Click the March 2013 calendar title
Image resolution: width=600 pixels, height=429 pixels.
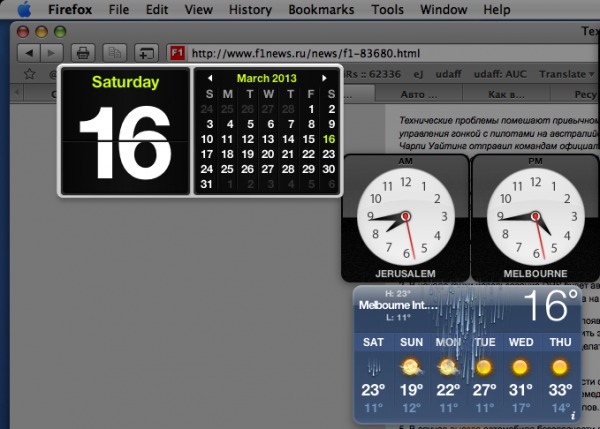pos(266,78)
